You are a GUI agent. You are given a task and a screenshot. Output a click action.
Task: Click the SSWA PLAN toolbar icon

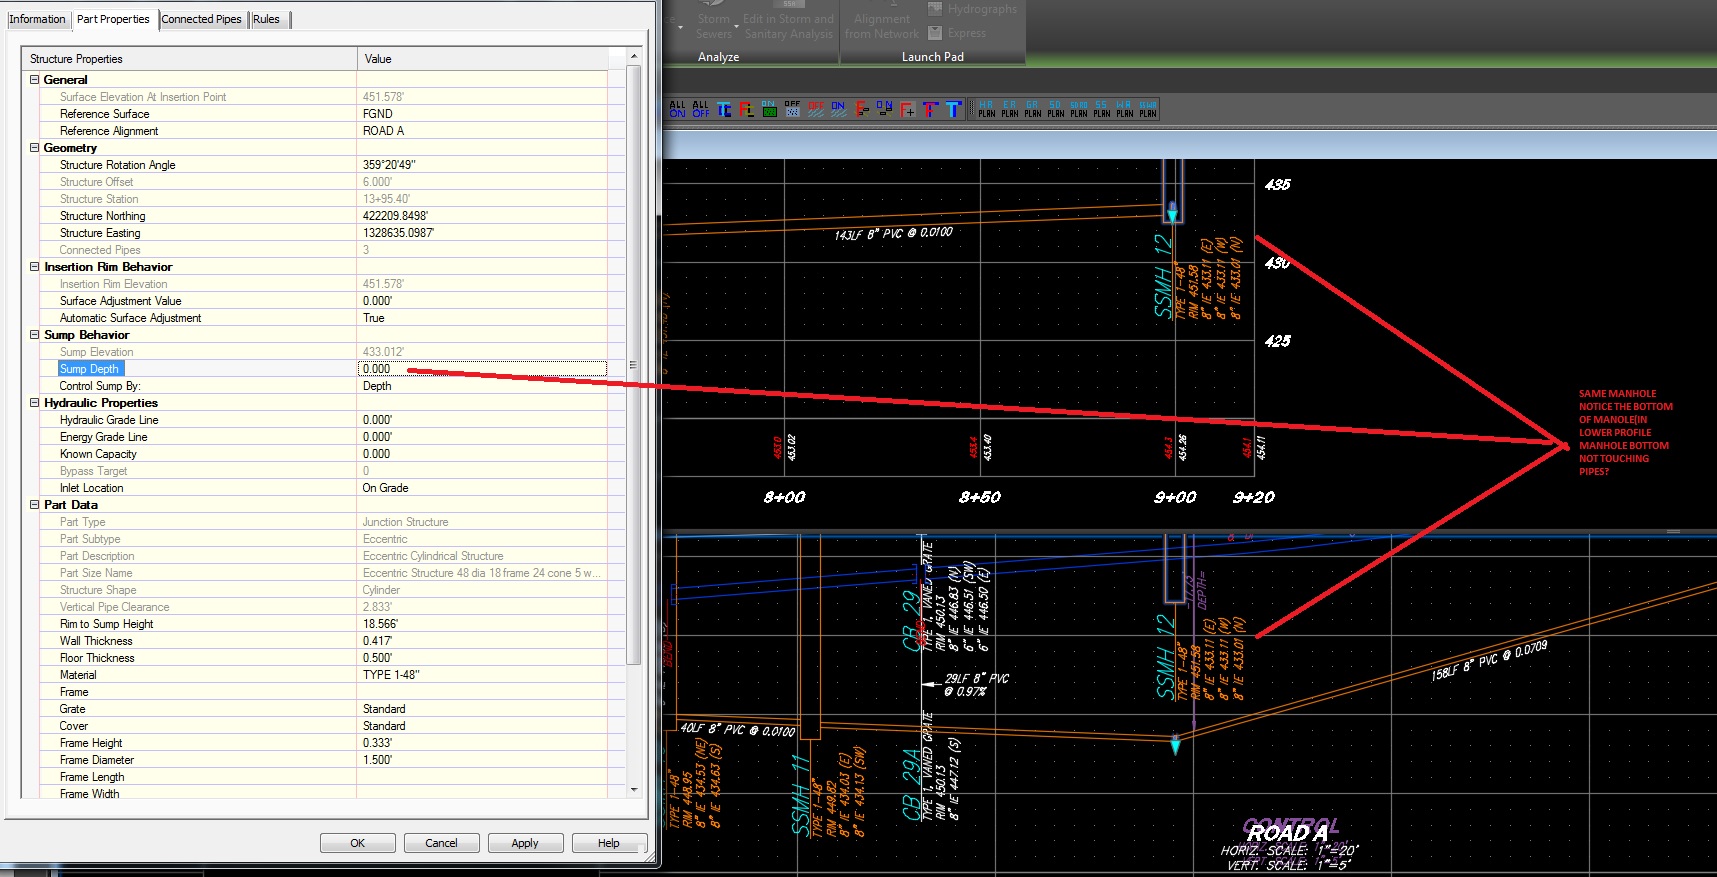click(x=1148, y=109)
